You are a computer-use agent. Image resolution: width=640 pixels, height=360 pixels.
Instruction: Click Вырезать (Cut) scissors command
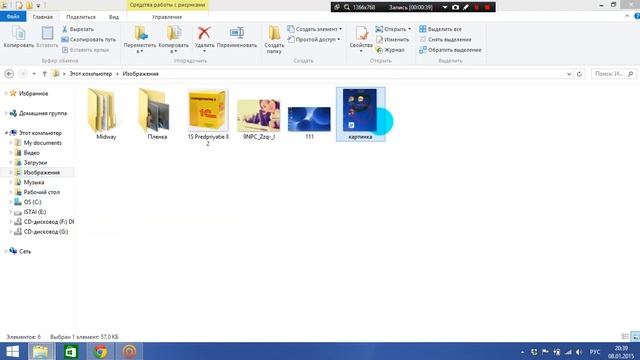pyautogui.click(x=78, y=29)
